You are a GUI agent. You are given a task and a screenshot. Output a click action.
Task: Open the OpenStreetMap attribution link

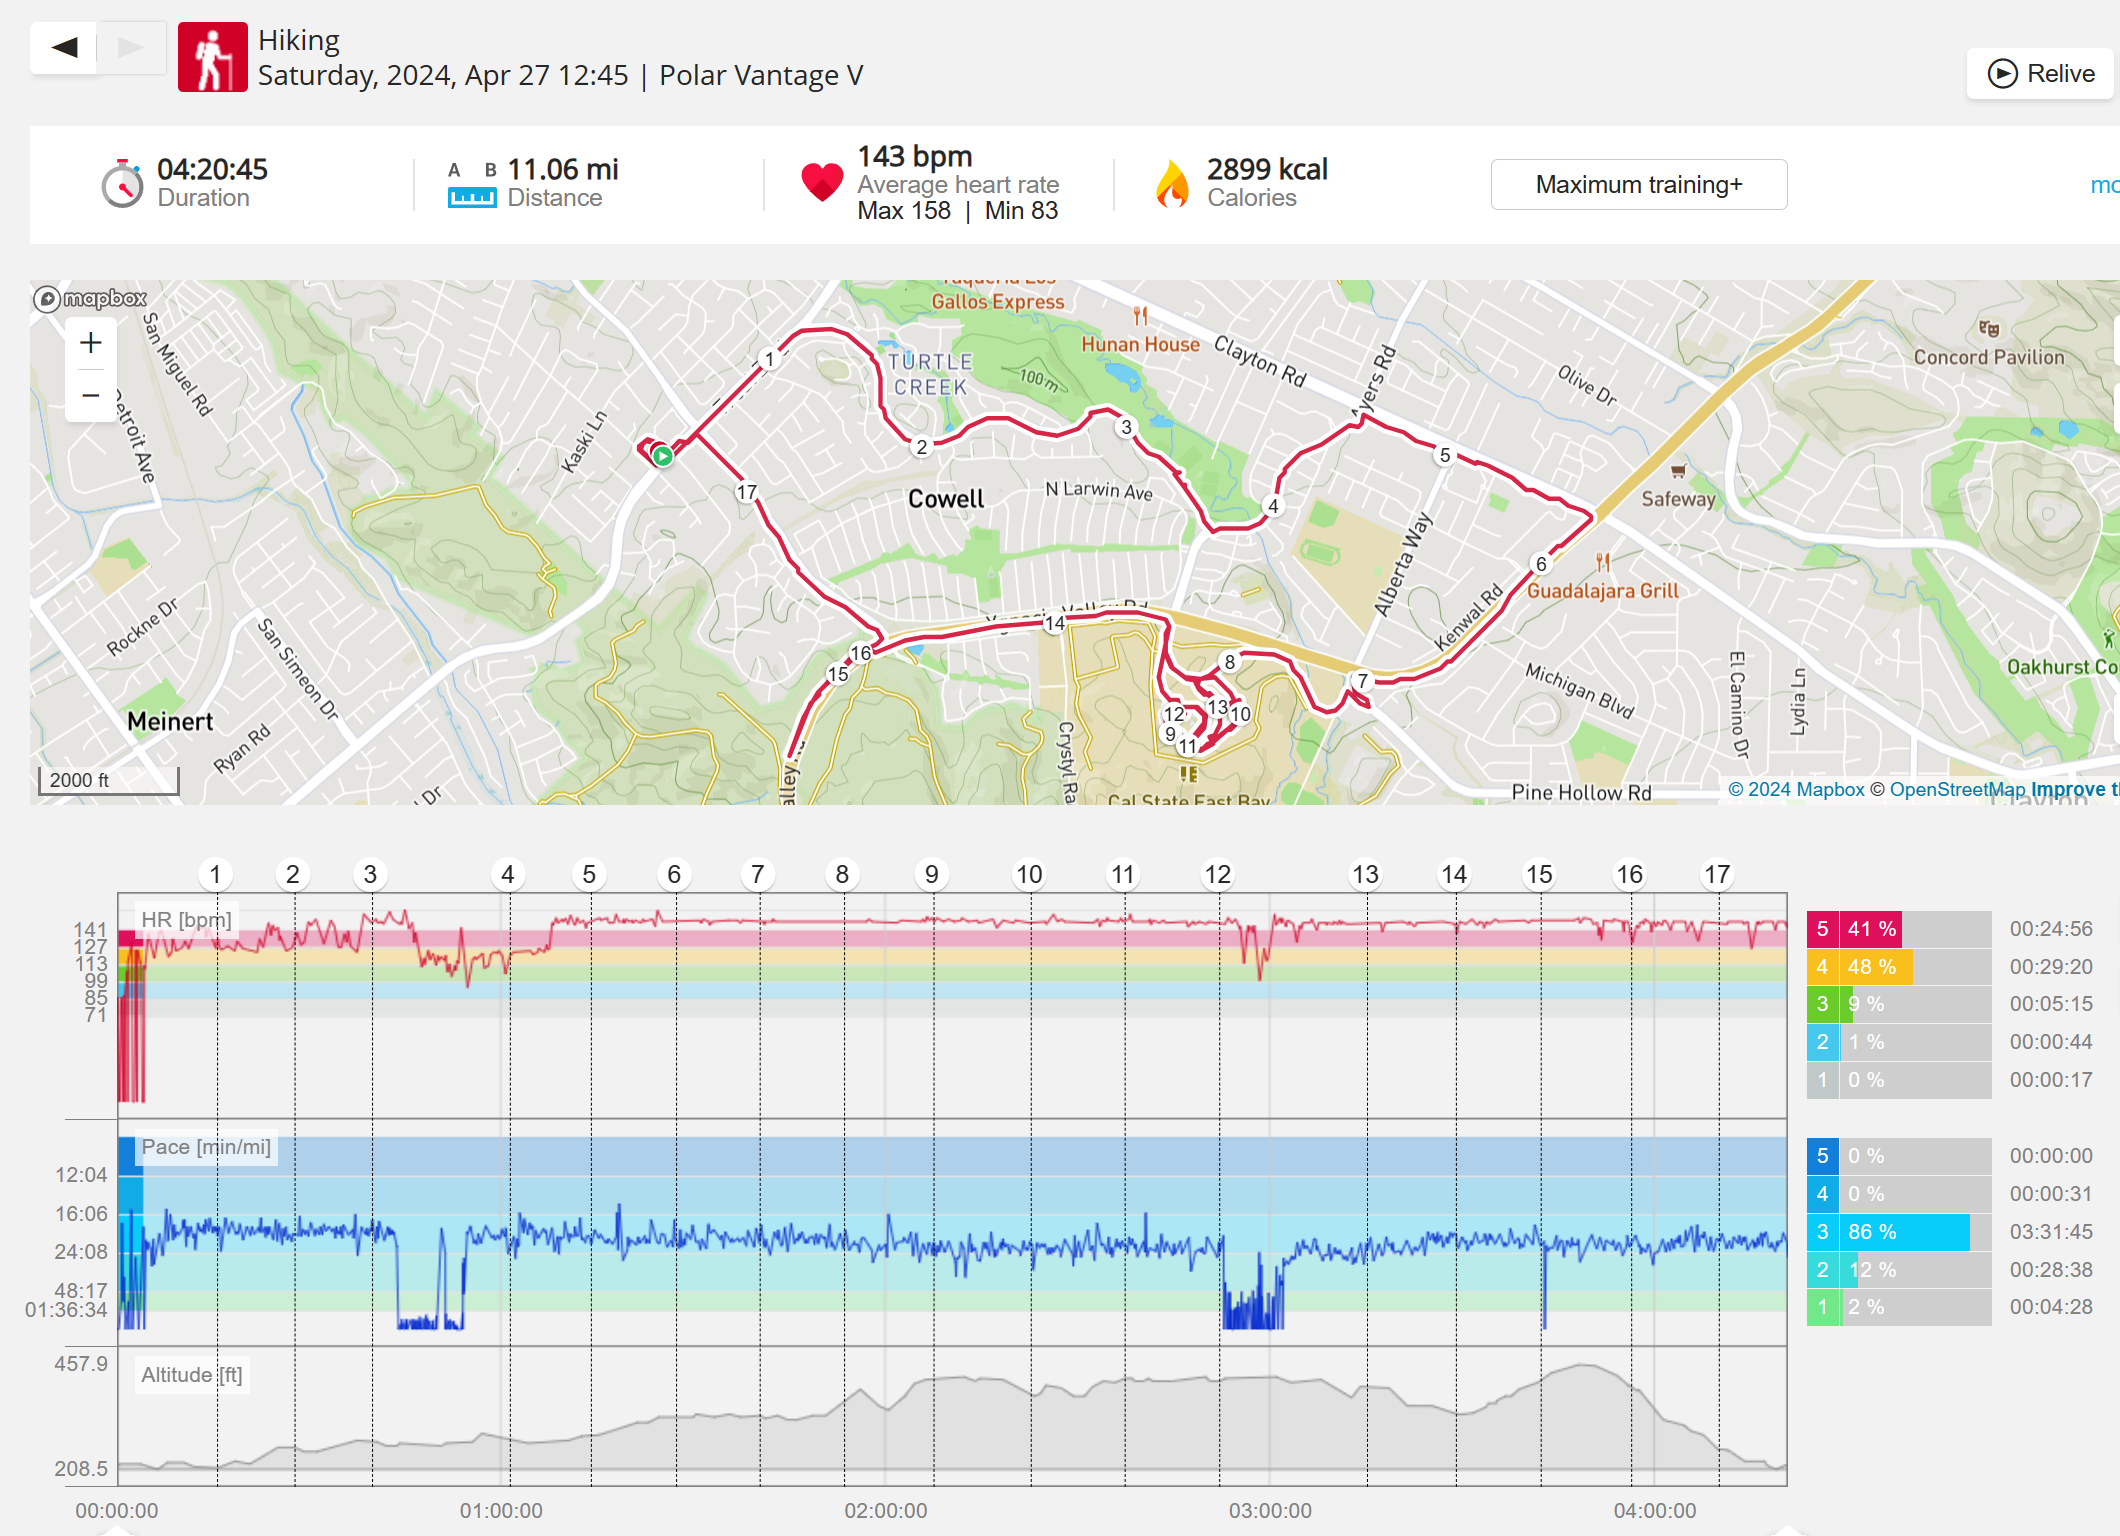tap(1956, 790)
